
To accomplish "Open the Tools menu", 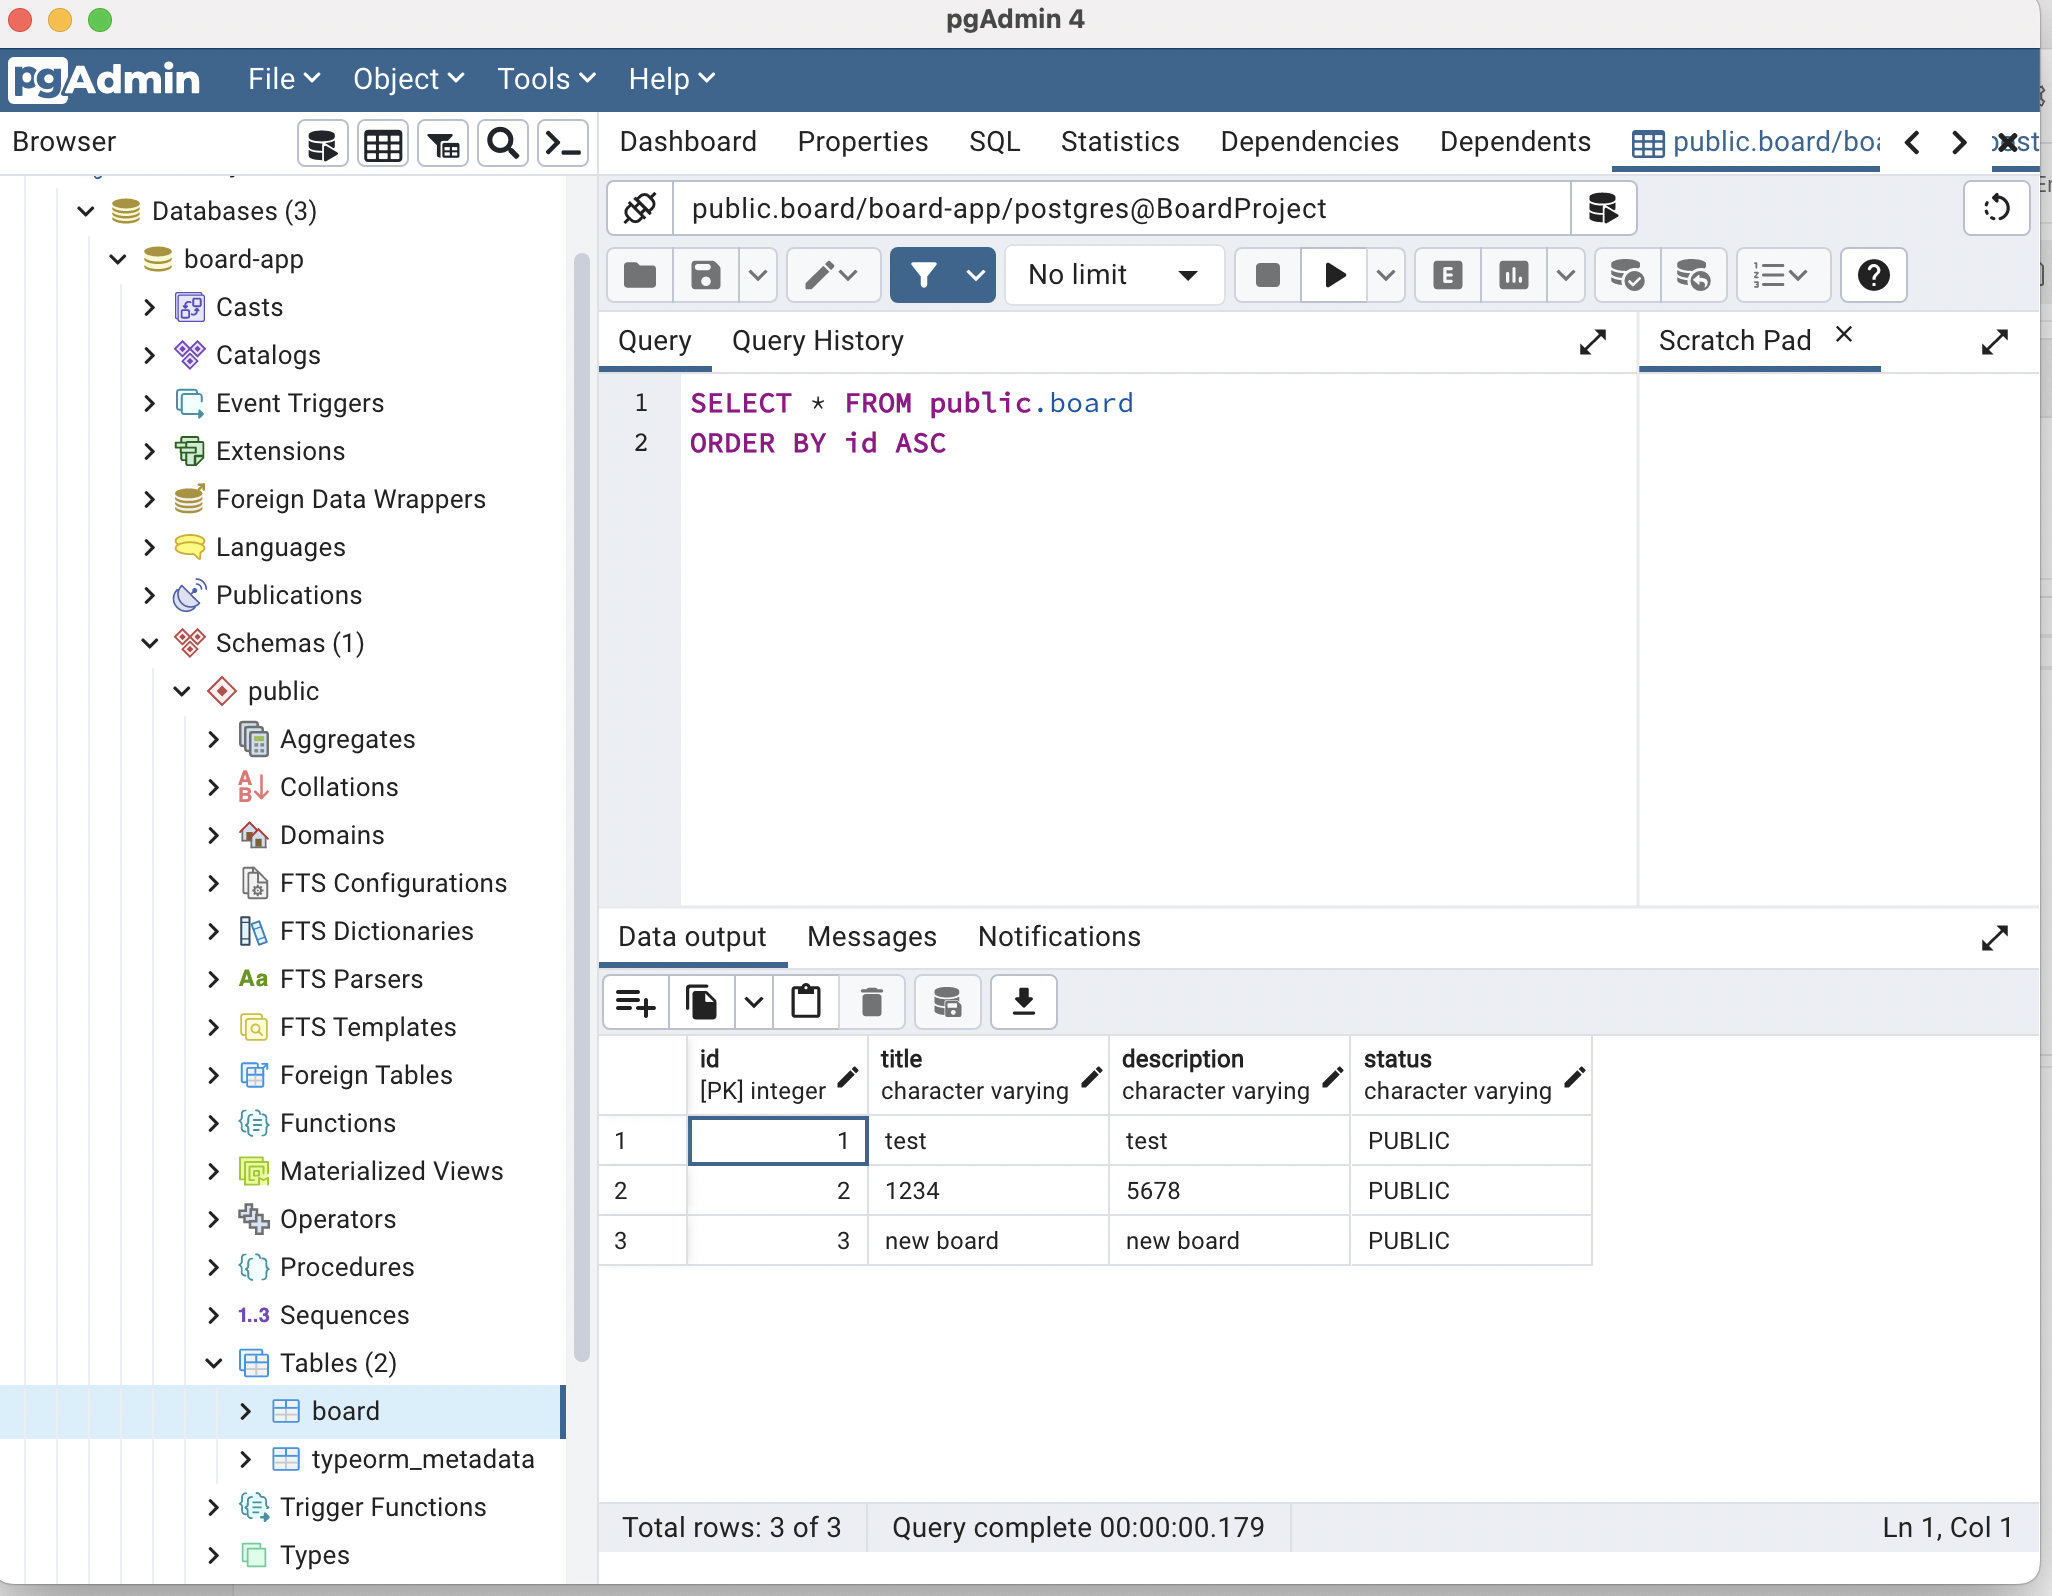I will point(545,79).
